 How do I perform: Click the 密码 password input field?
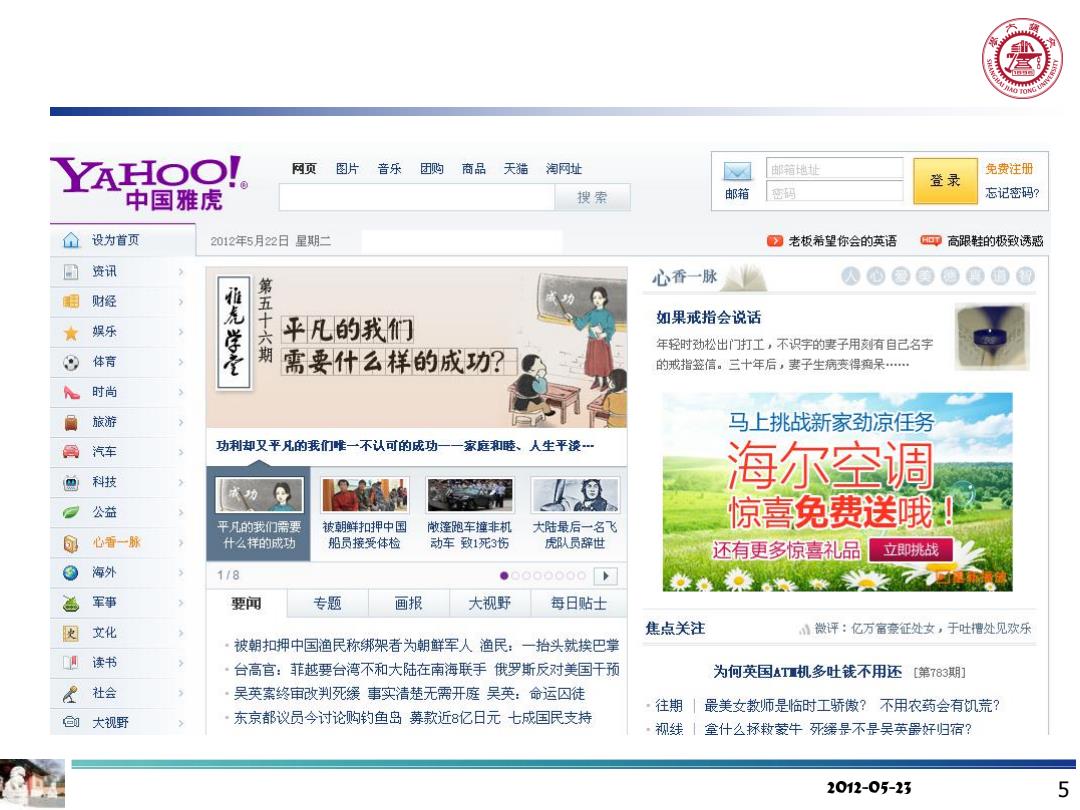tap(834, 192)
